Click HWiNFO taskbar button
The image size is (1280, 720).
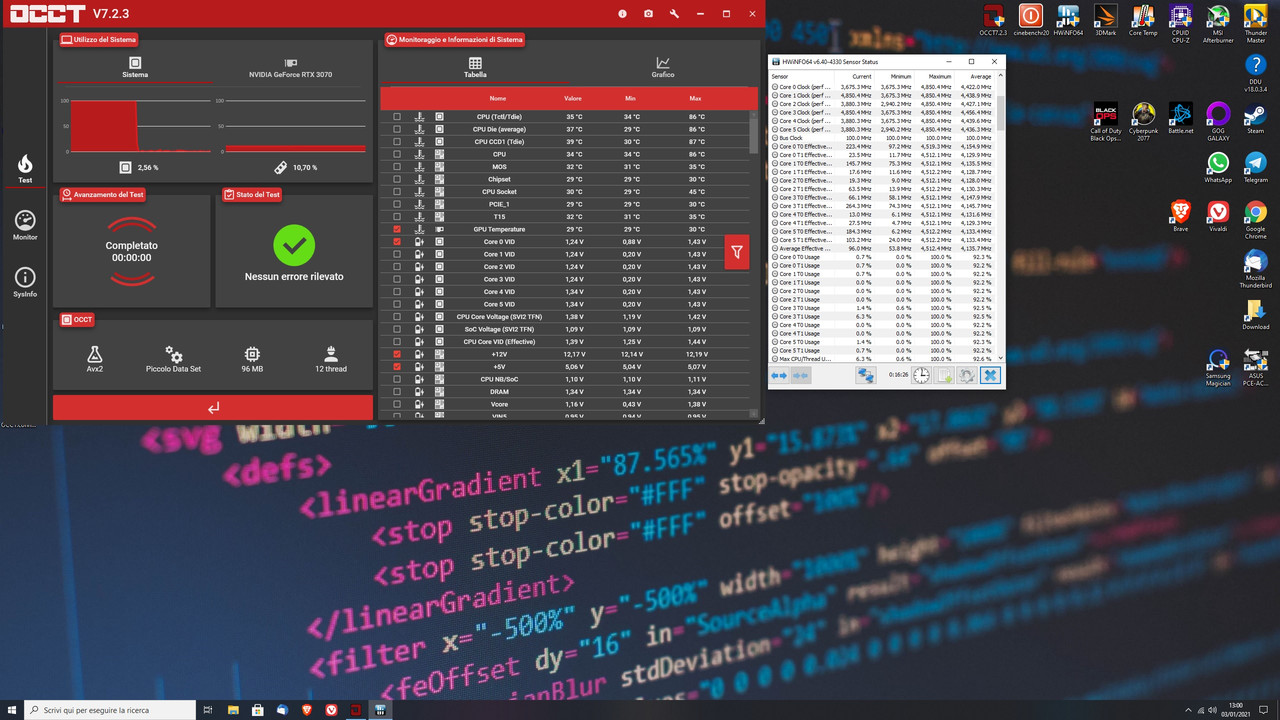coord(380,710)
